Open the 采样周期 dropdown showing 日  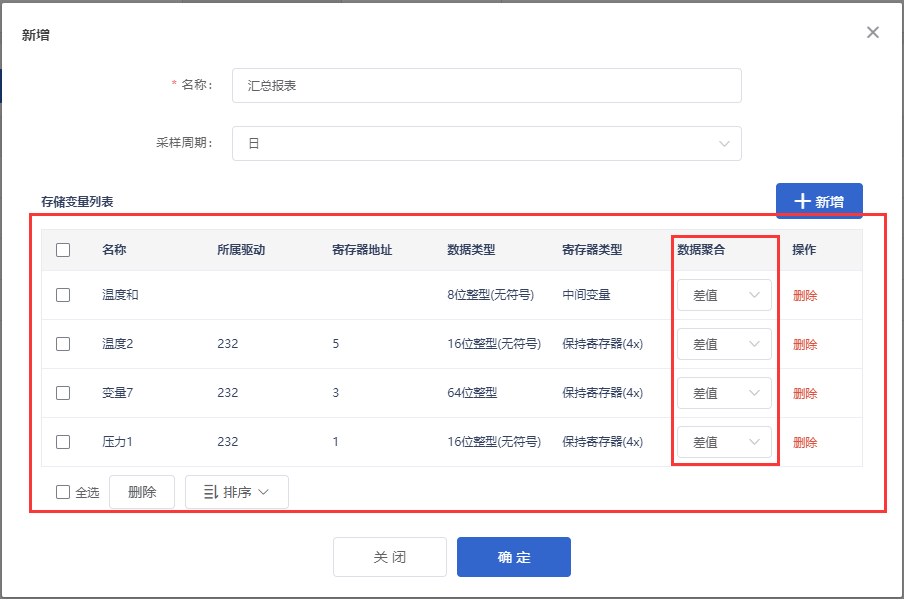487,144
